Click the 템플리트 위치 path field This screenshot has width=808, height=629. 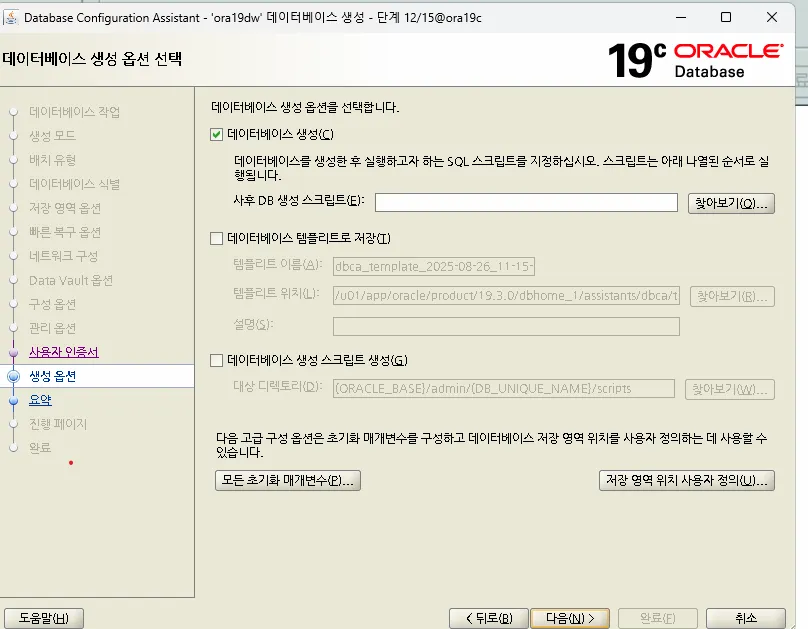506,296
